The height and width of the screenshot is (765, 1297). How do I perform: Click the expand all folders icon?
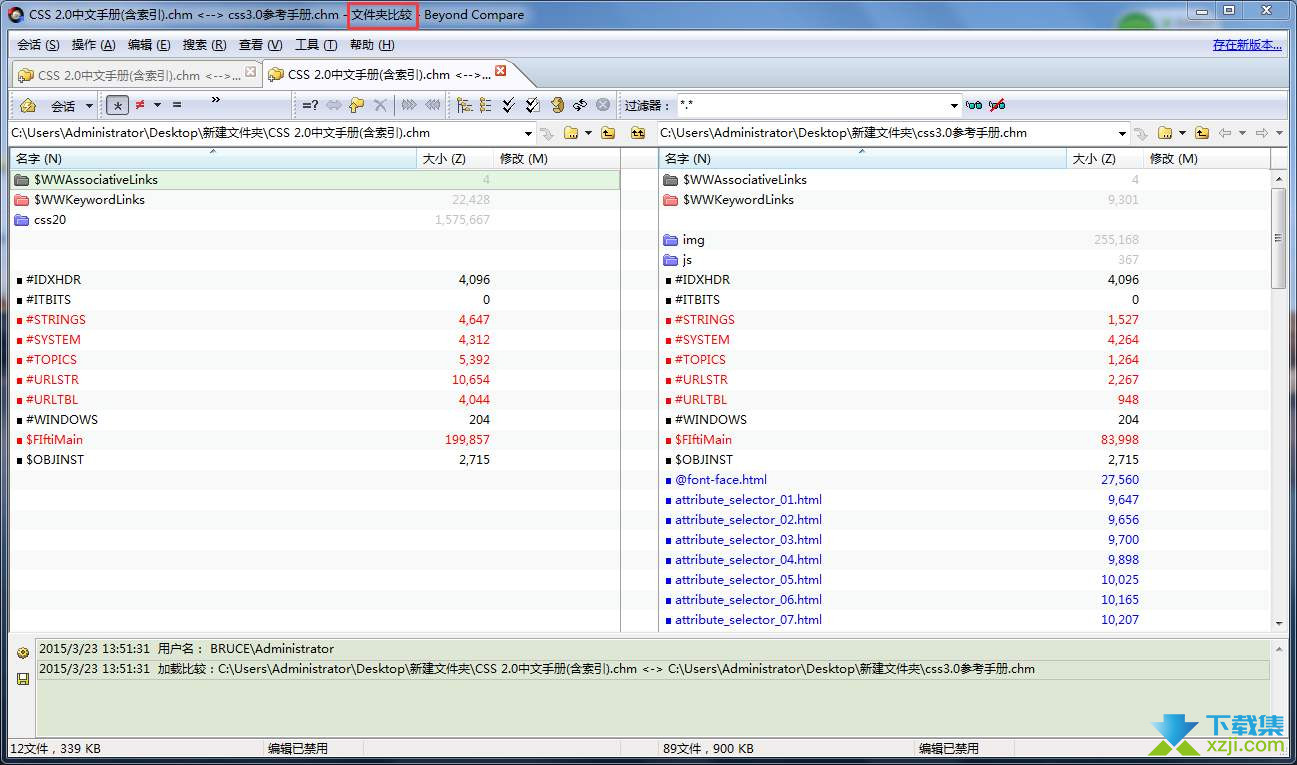[x=464, y=105]
